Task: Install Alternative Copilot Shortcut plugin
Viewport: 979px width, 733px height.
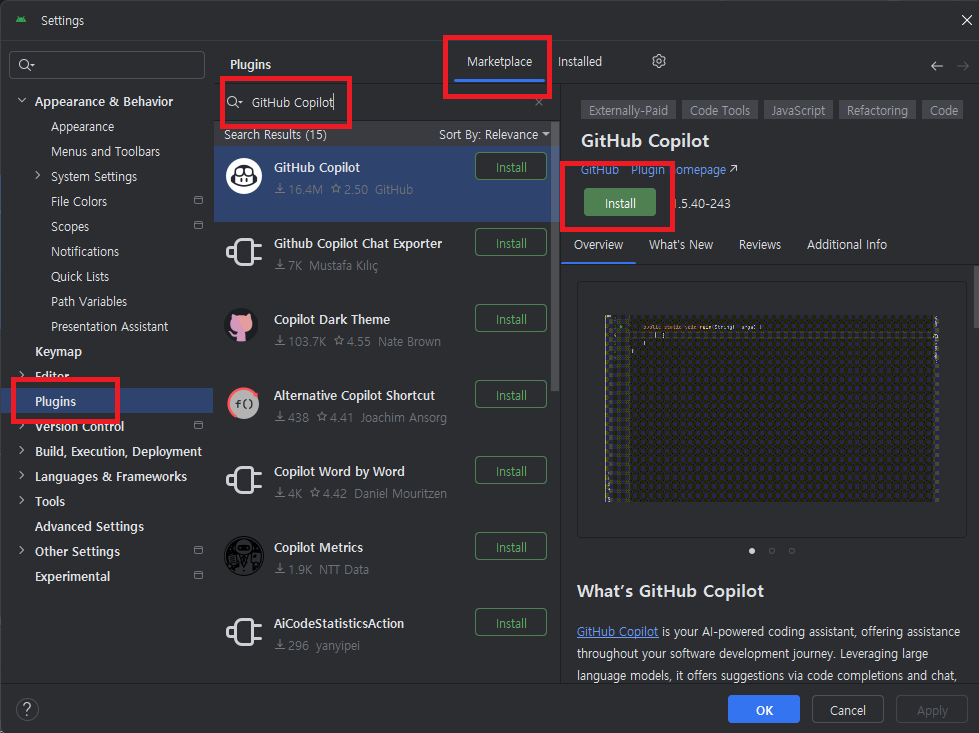Action: pyautogui.click(x=511, y=395)
